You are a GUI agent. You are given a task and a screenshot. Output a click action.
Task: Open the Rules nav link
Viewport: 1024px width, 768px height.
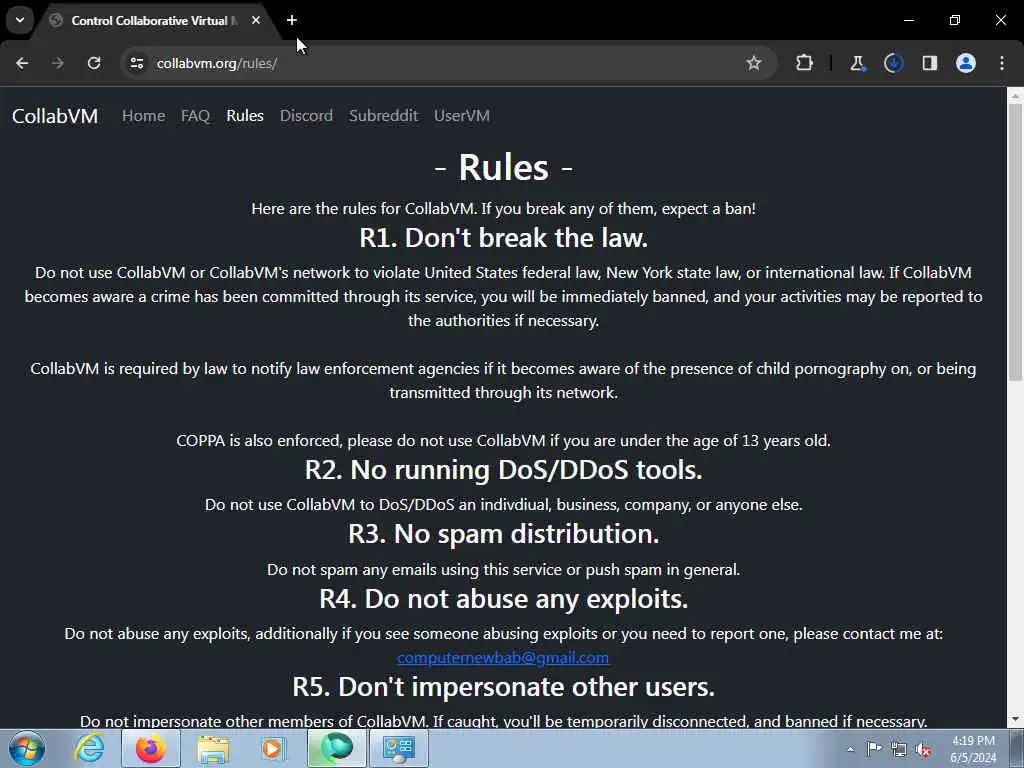[245, 116]
